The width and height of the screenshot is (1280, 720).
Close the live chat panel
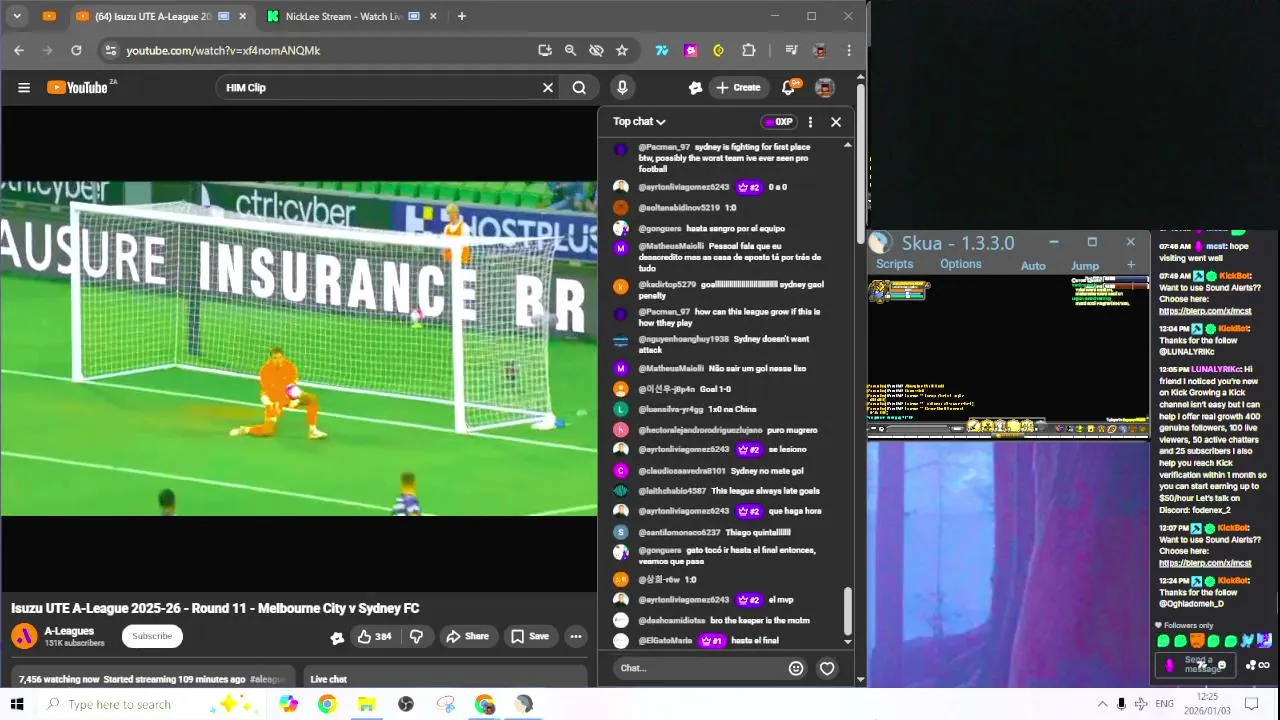click(836, 122)
